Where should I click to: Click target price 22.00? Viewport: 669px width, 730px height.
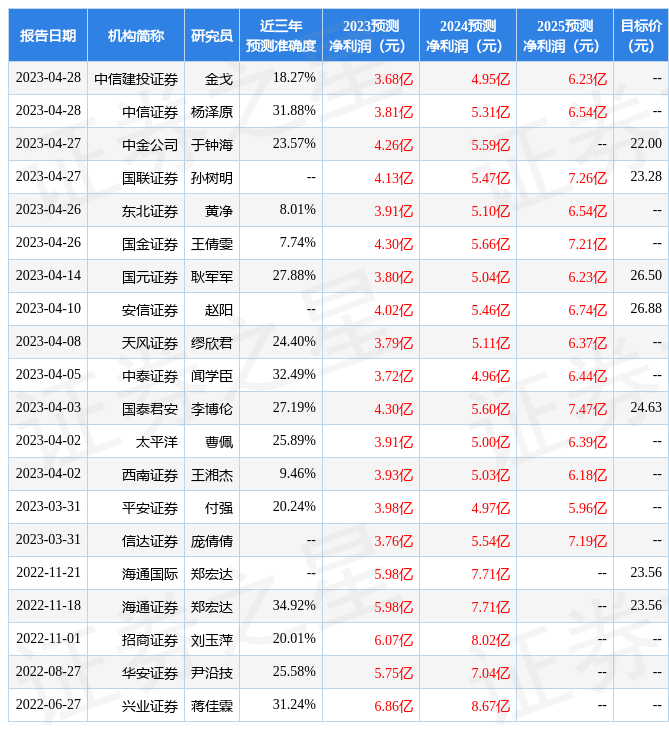[x=646, y=143]
